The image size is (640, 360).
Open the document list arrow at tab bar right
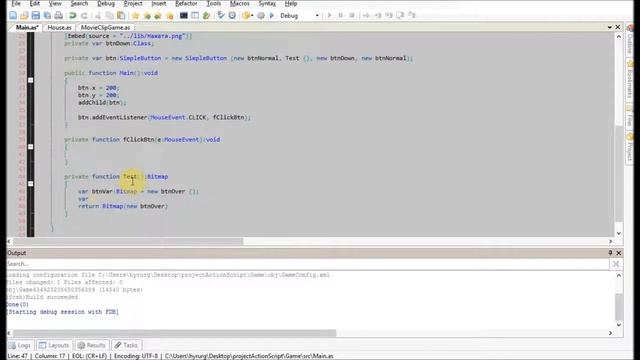click(610, 27)
